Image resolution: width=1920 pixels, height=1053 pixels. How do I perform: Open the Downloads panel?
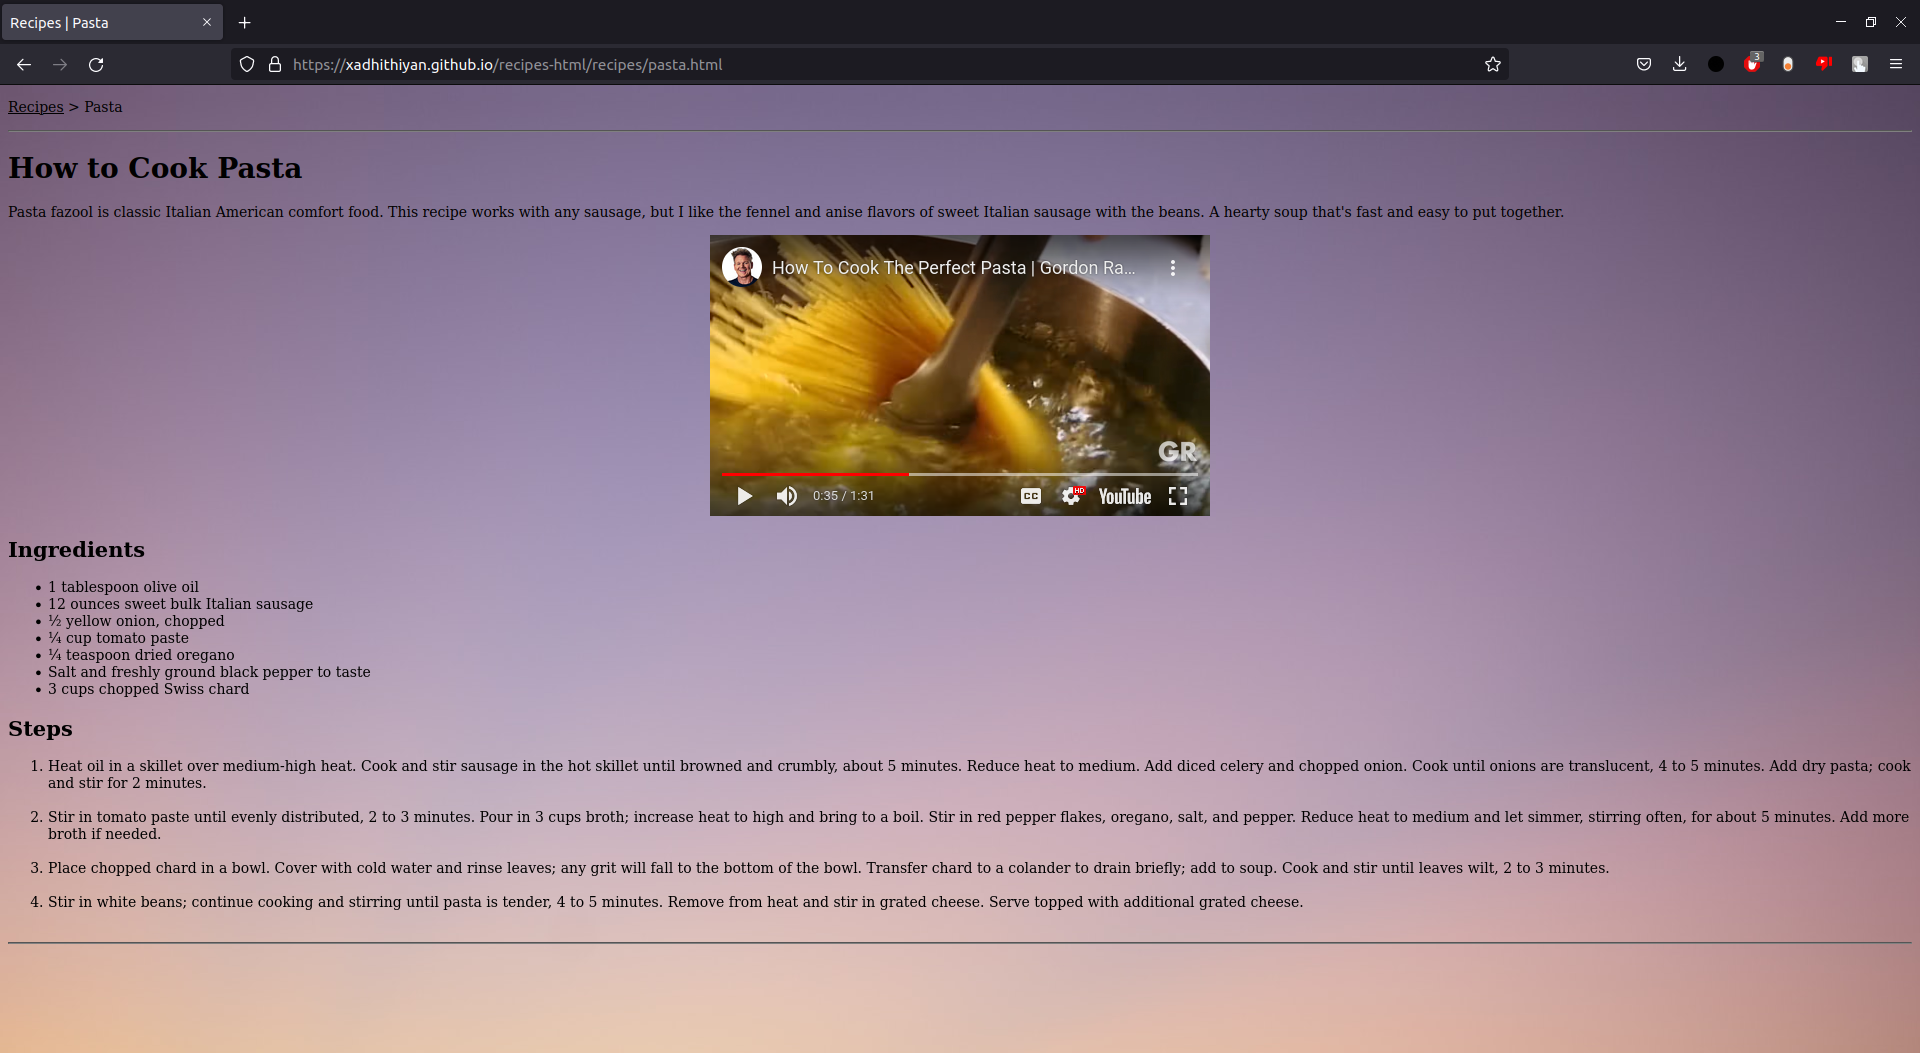point(1679,63)
